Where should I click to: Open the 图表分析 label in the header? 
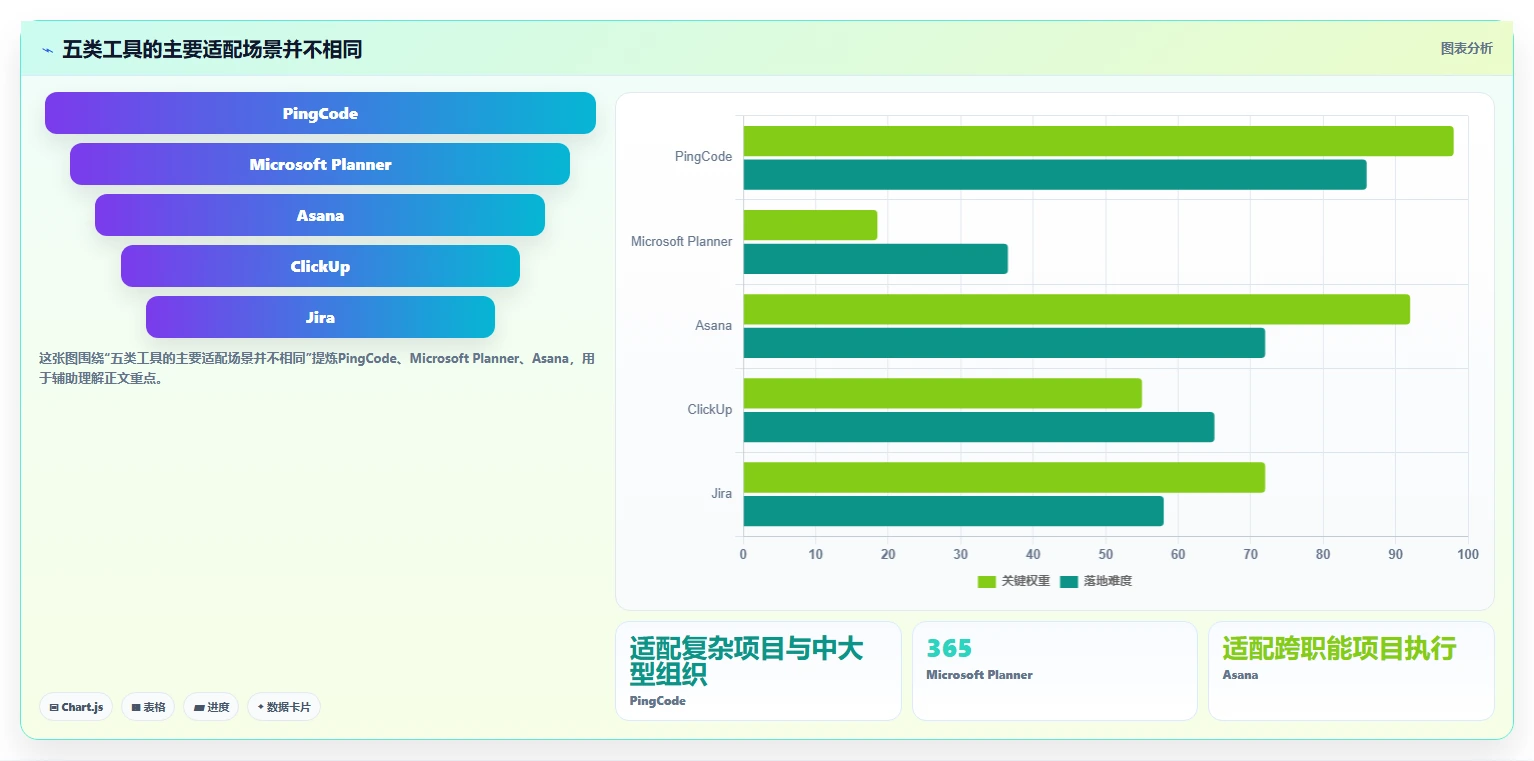[1466, 49]
